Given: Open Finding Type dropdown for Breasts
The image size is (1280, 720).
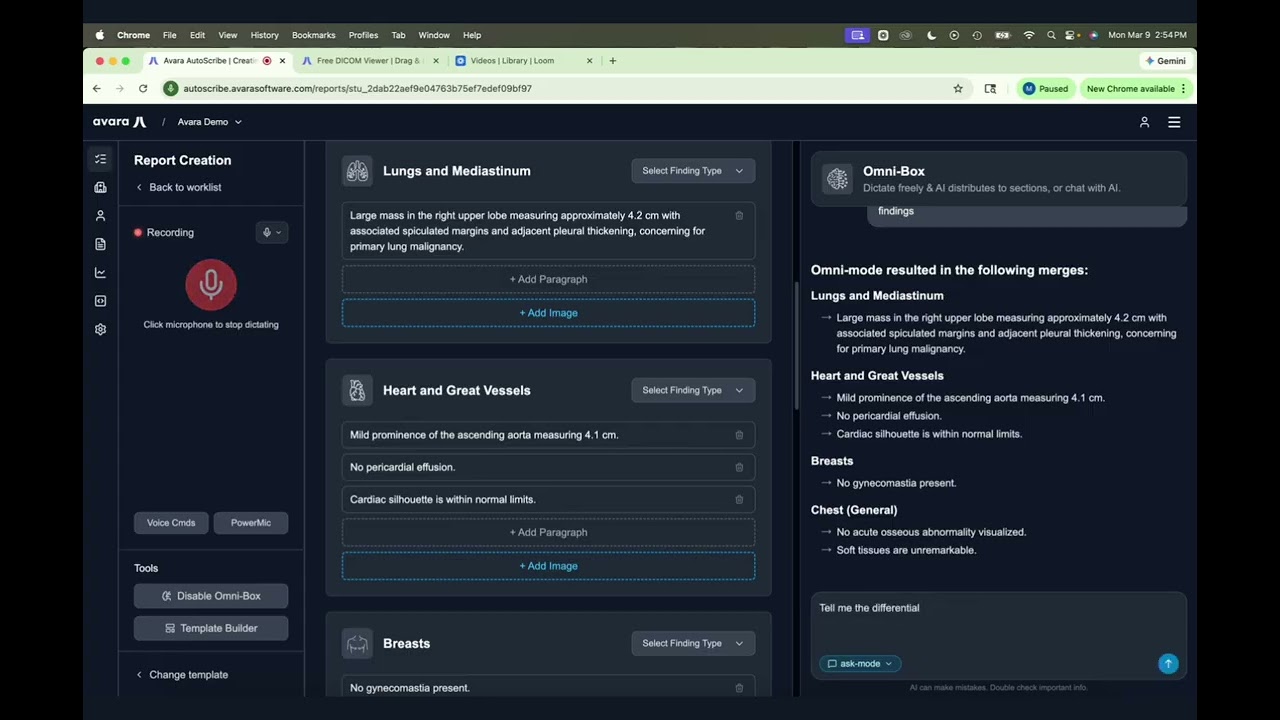Looking at the screenshot, I should pos(693,643).
